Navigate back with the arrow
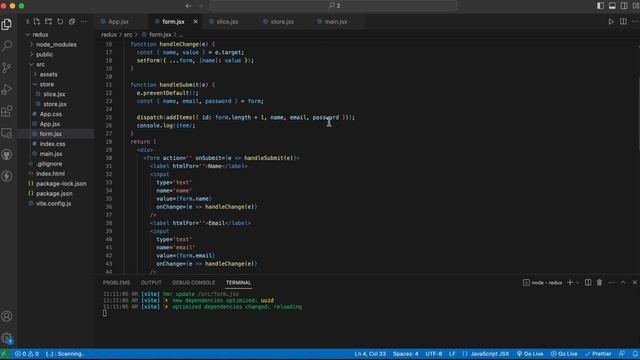This screenshot has width=640, height=360. tap(188, 6)
